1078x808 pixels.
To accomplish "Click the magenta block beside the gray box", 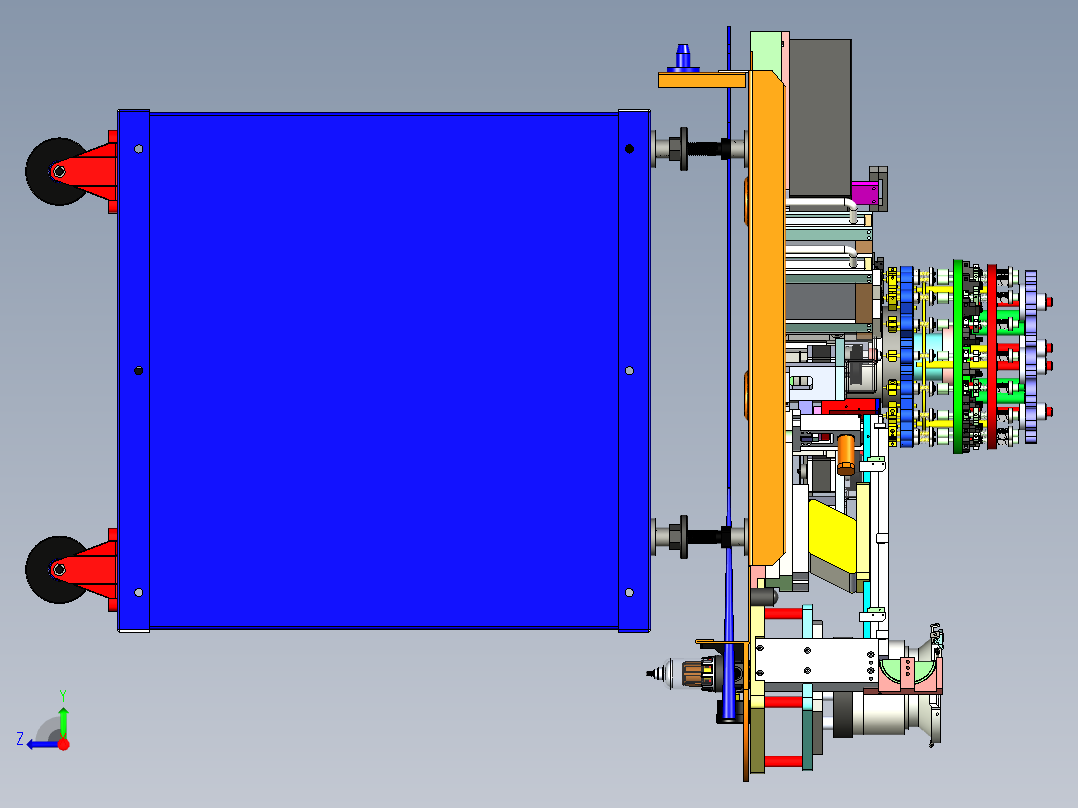I will click(x=864, y=193).
